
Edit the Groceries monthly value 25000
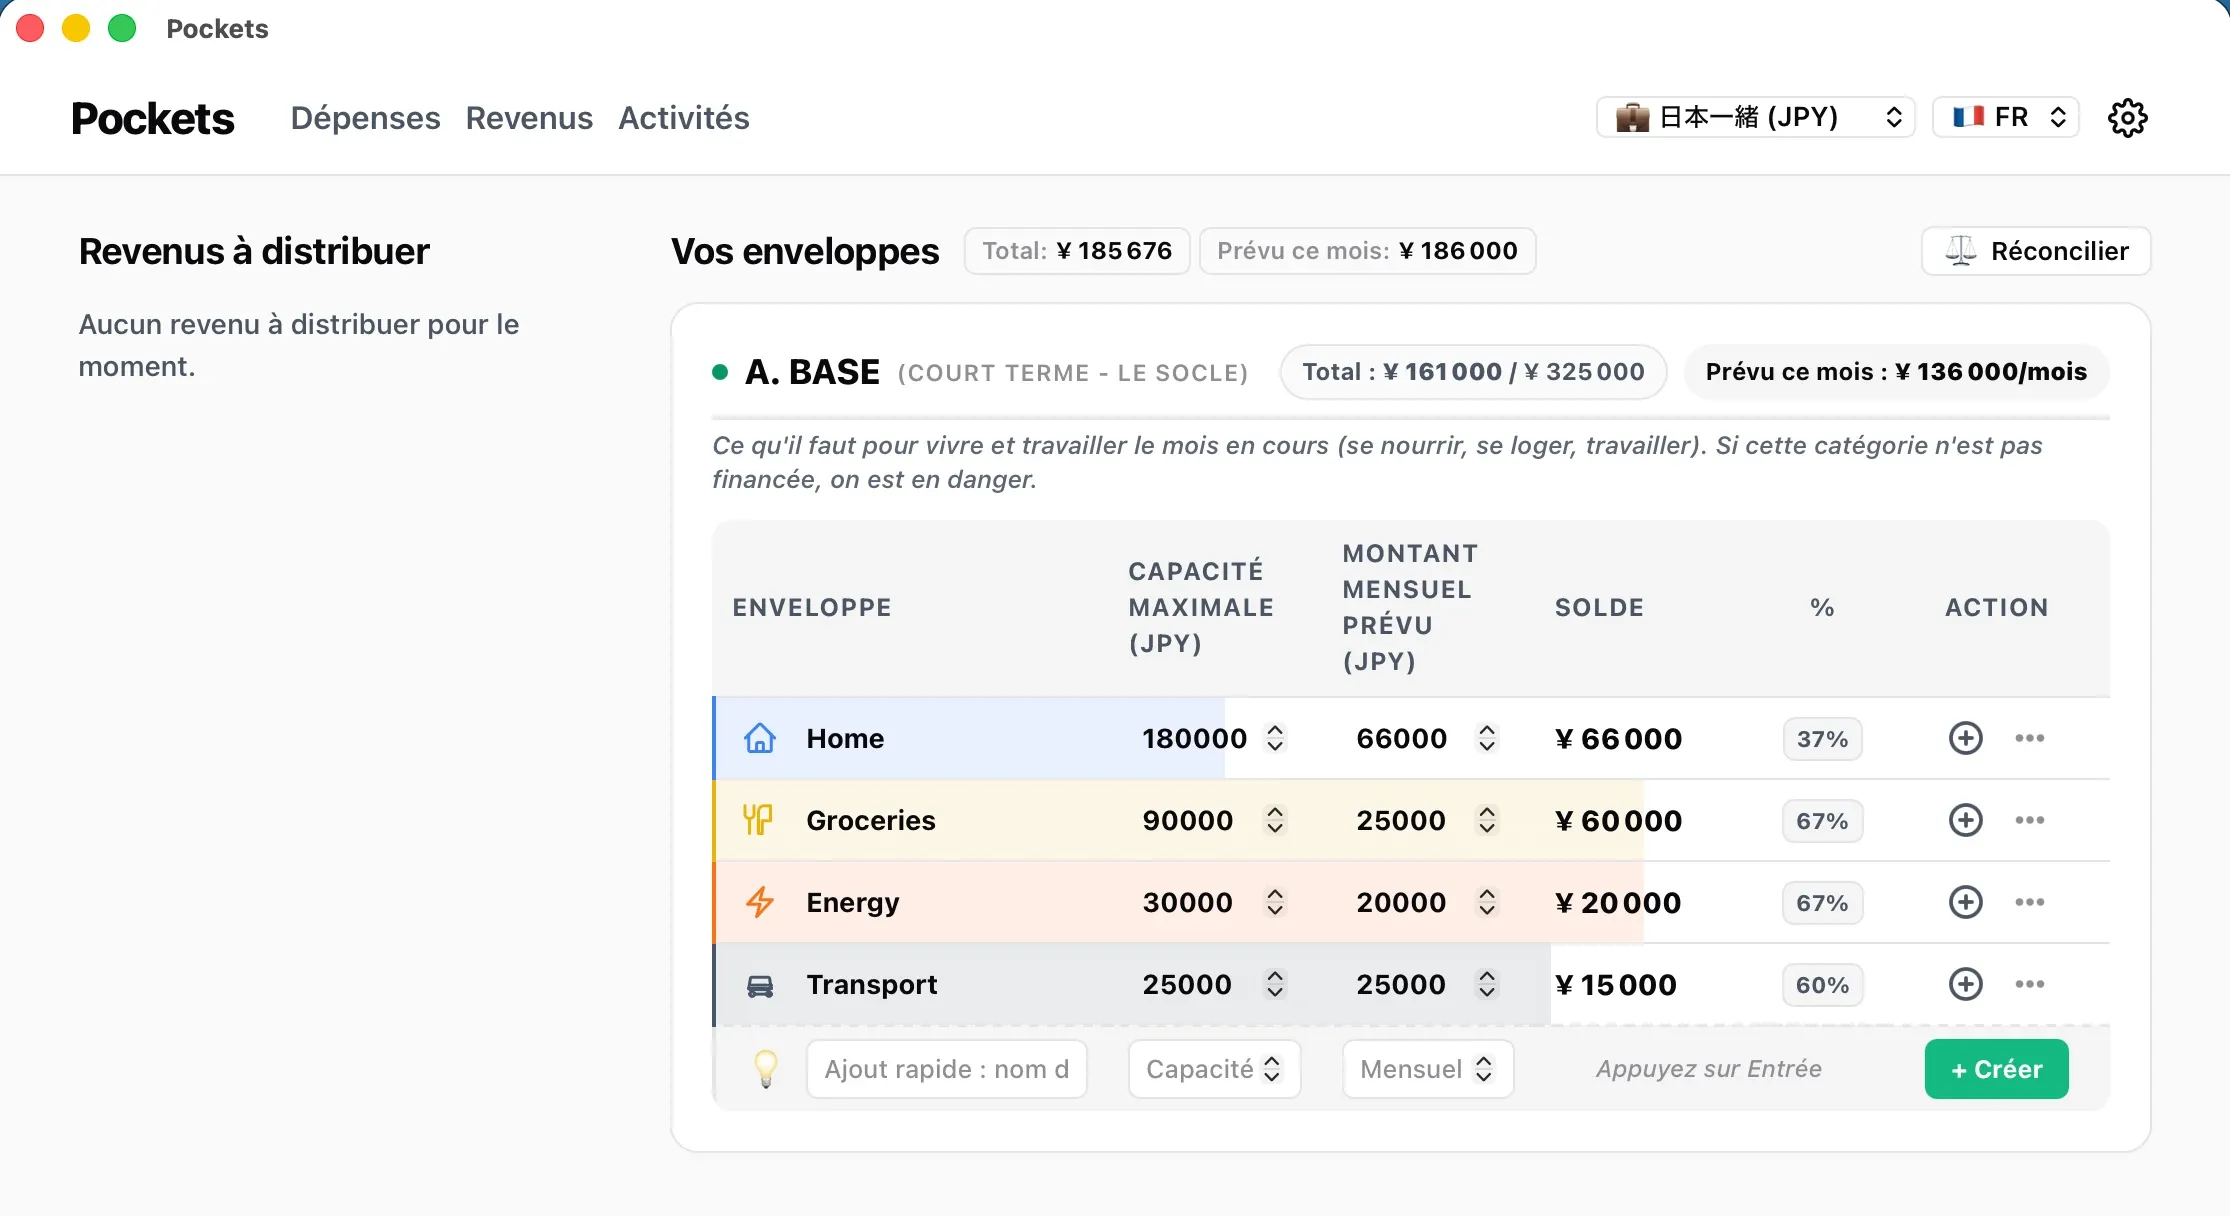point(1401,820)
